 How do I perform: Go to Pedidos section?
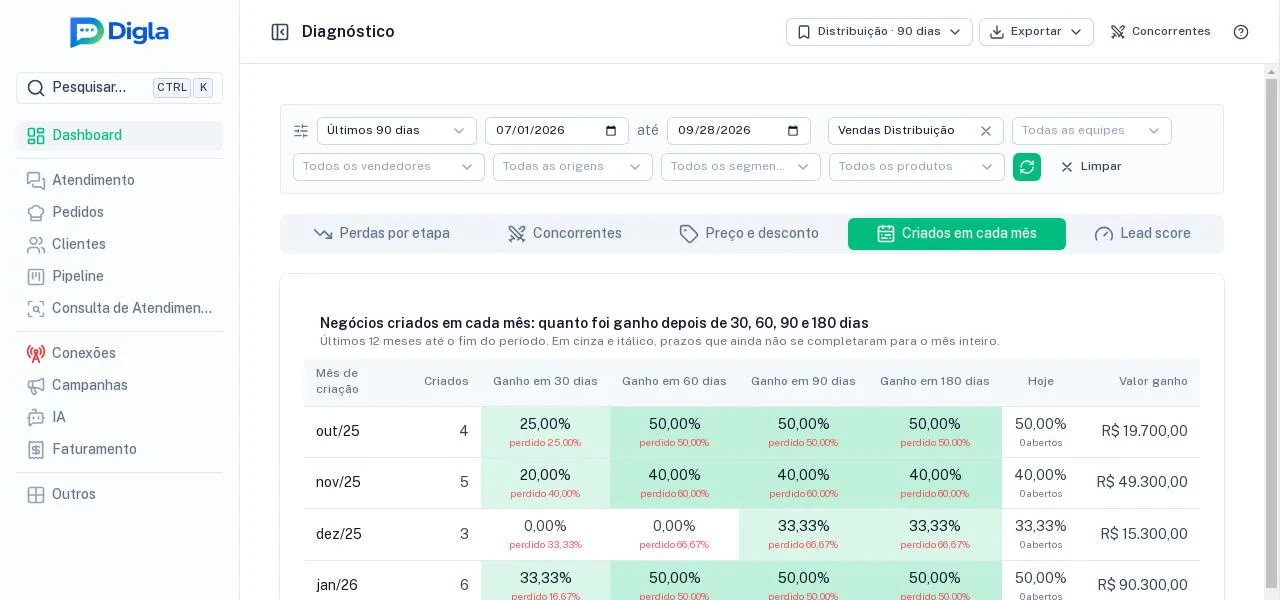119,212
